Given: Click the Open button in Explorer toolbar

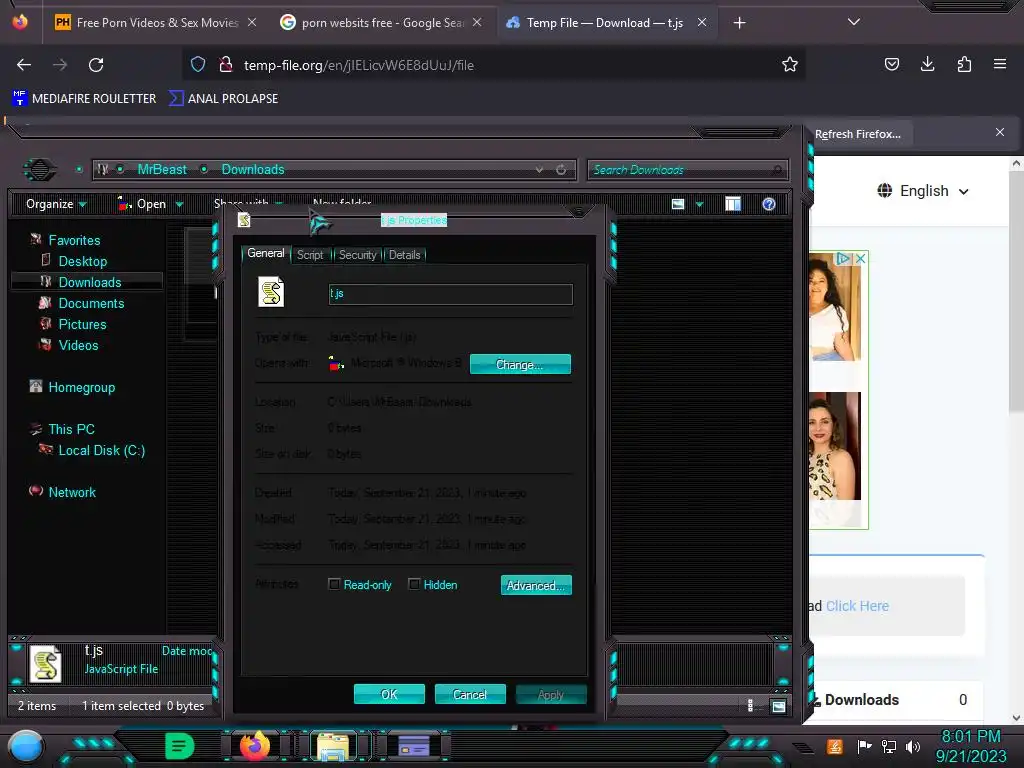Looking at the screenshot, I should point(142,204).
